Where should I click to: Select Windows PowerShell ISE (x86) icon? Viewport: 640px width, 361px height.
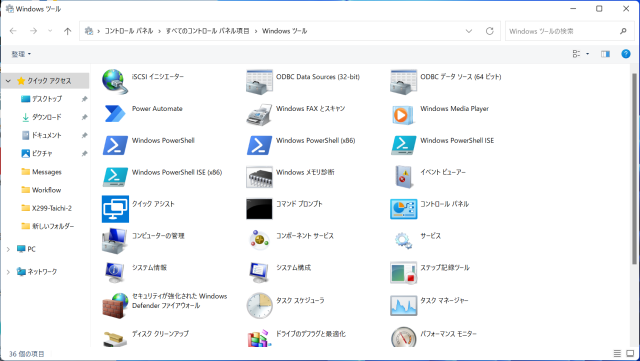tap(115, 177)
